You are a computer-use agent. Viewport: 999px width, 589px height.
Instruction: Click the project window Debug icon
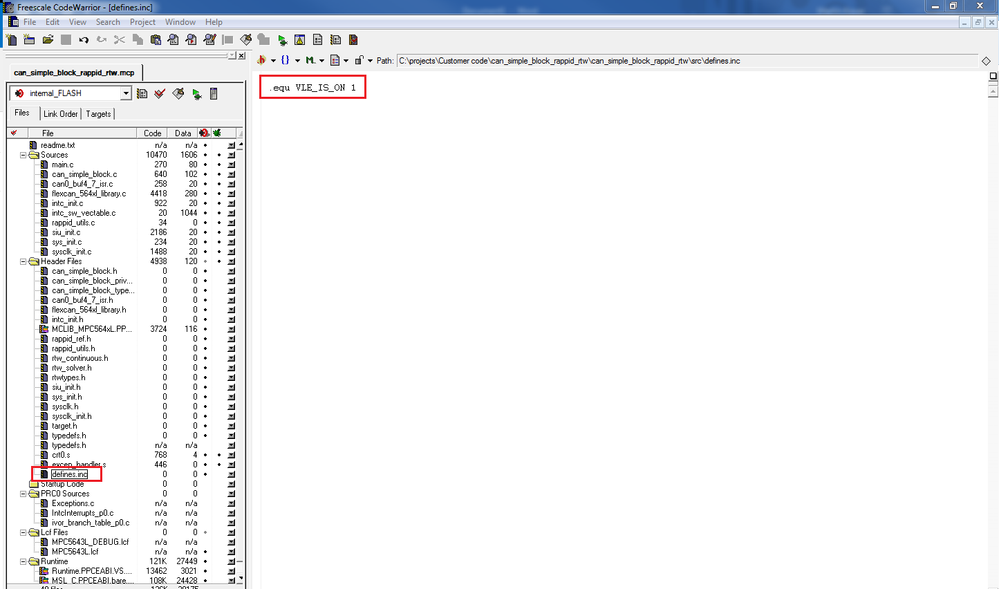[x=196, y=94]
